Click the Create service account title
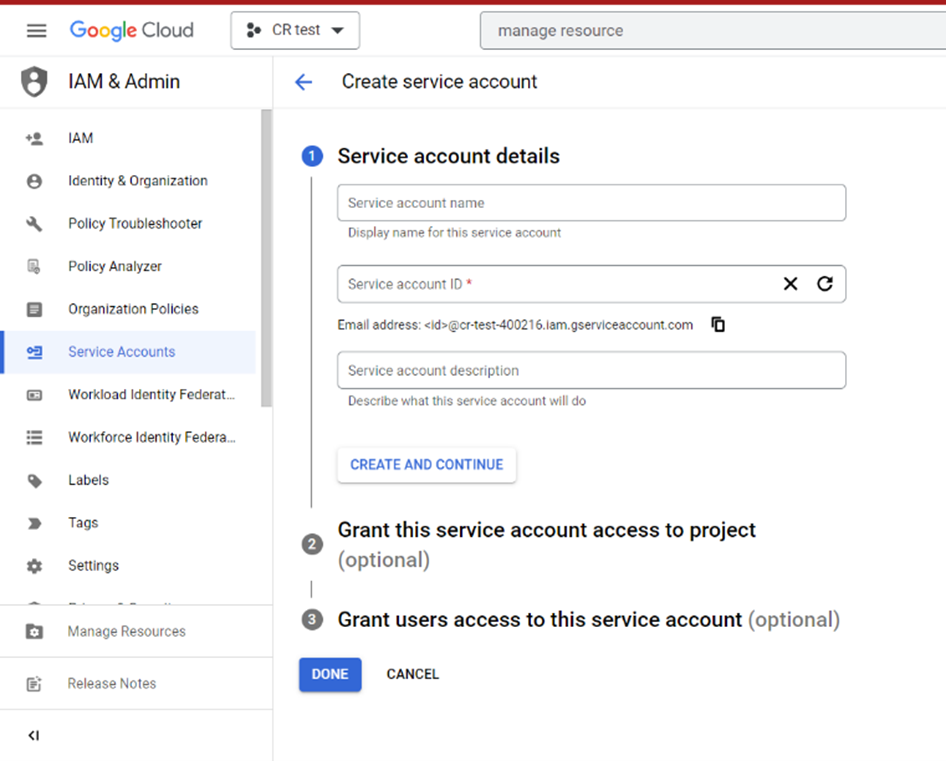946x761 pixels. 439,81
